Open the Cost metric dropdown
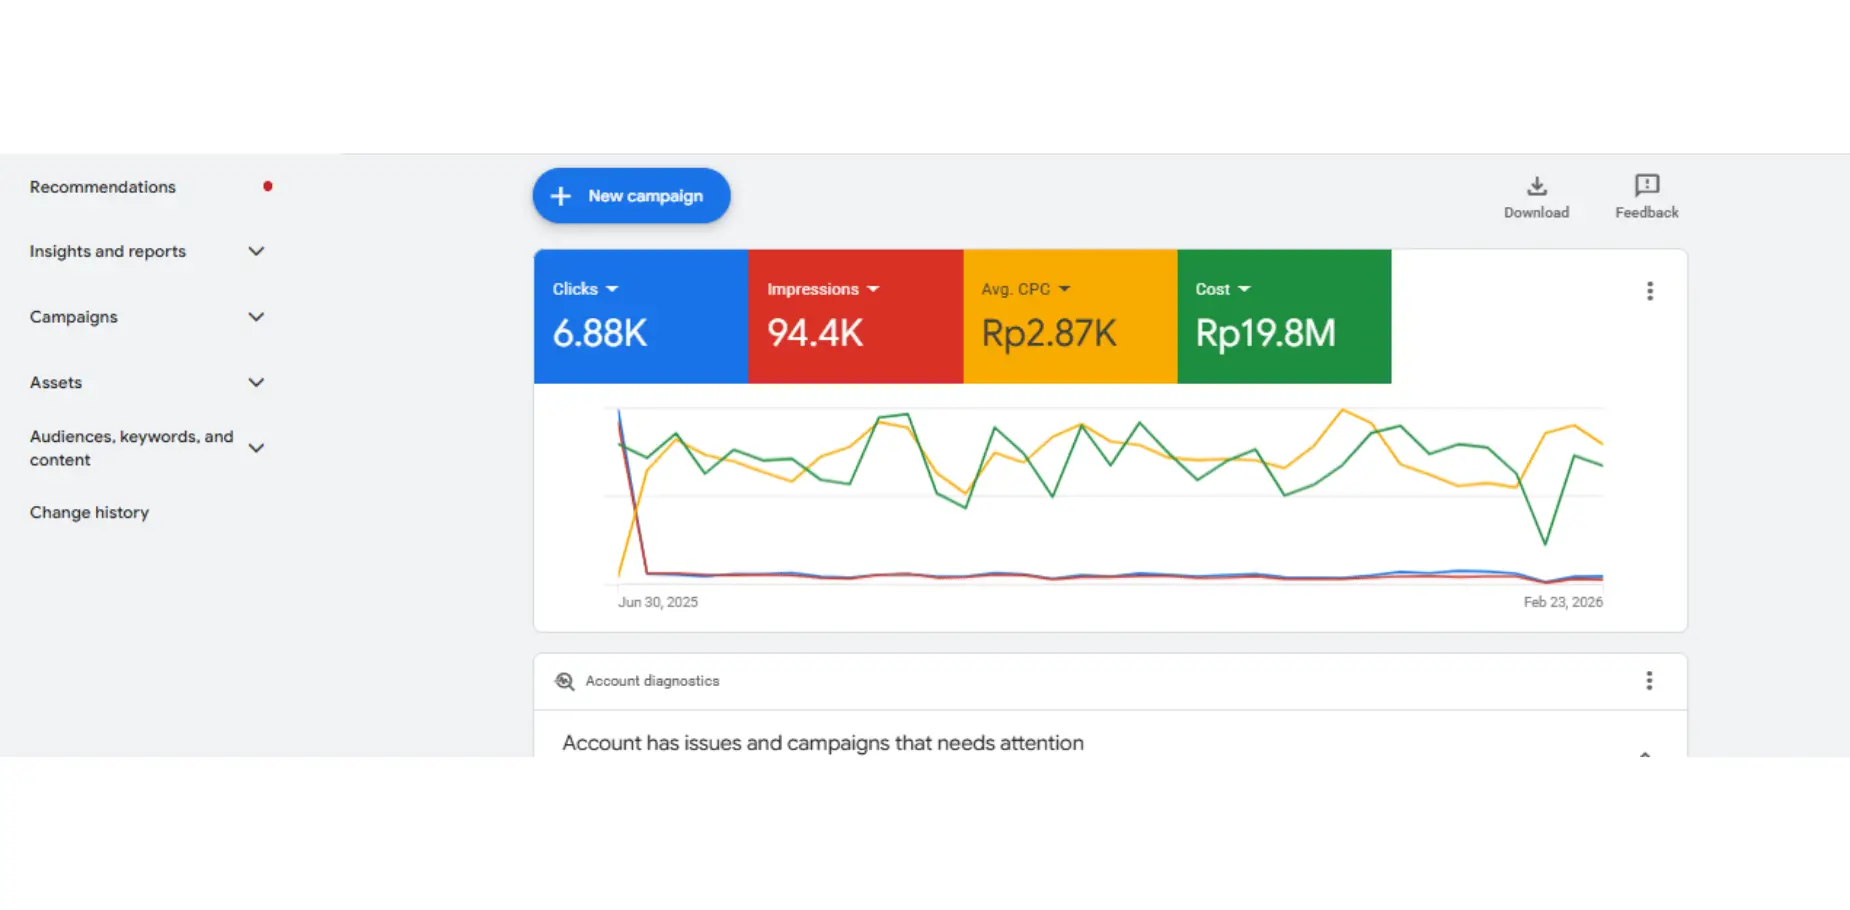Image resolution: width=1850 pixels, height=910 pixels. (x=1244, y=289)
